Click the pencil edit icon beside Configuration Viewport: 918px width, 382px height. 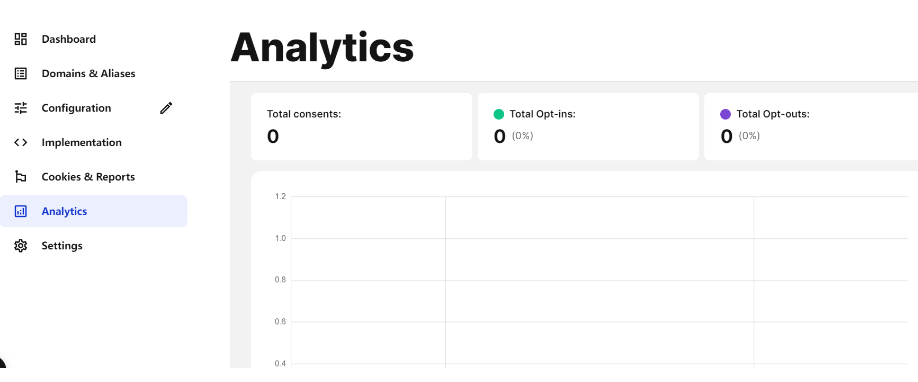(x=166, y=108)
